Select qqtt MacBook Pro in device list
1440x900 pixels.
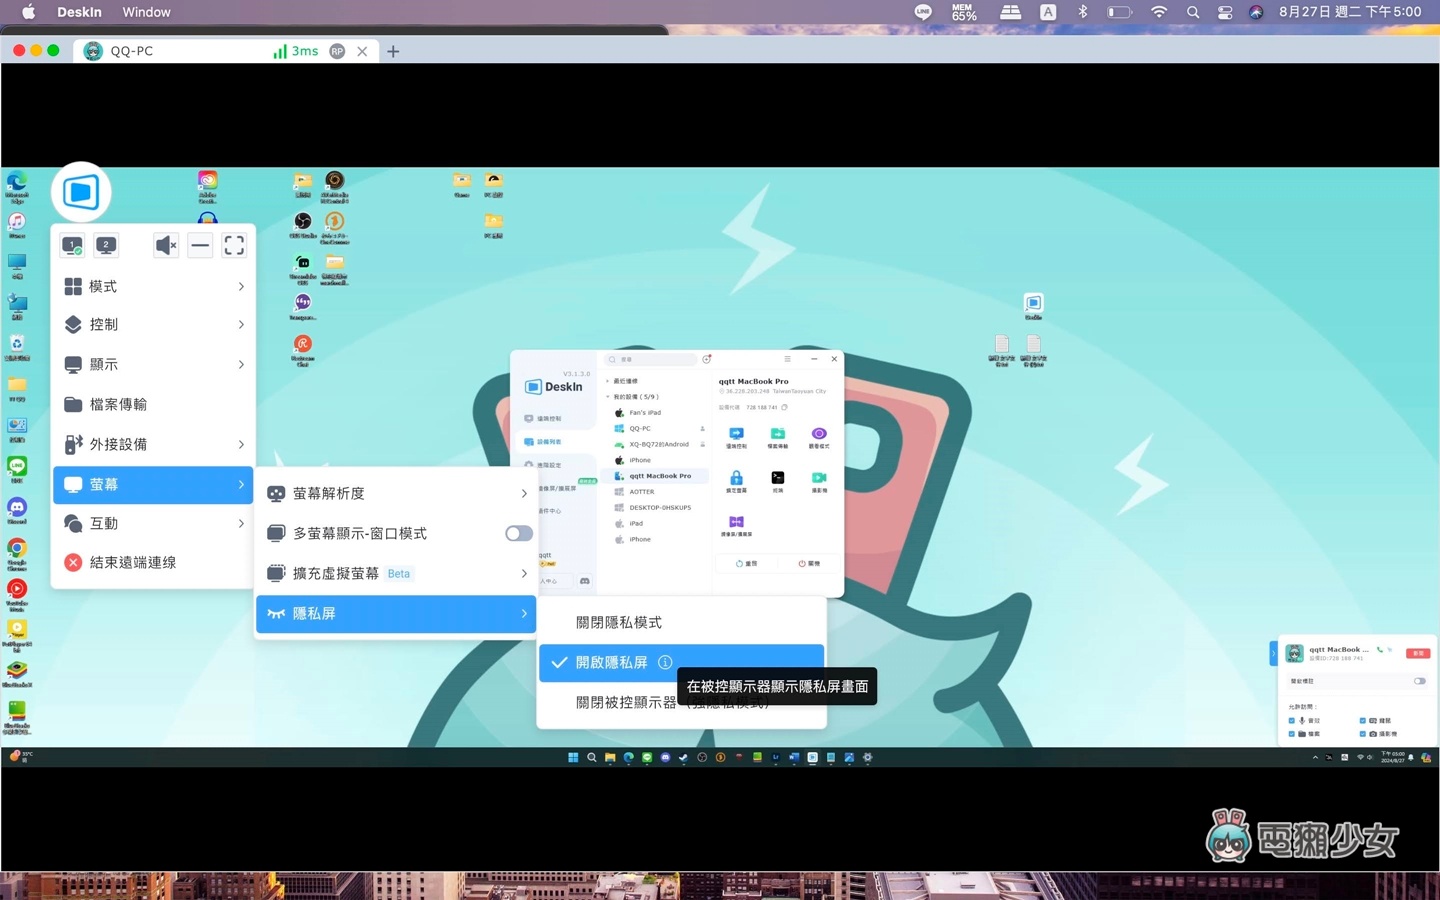pyautogui.click(x=656, y=476)
